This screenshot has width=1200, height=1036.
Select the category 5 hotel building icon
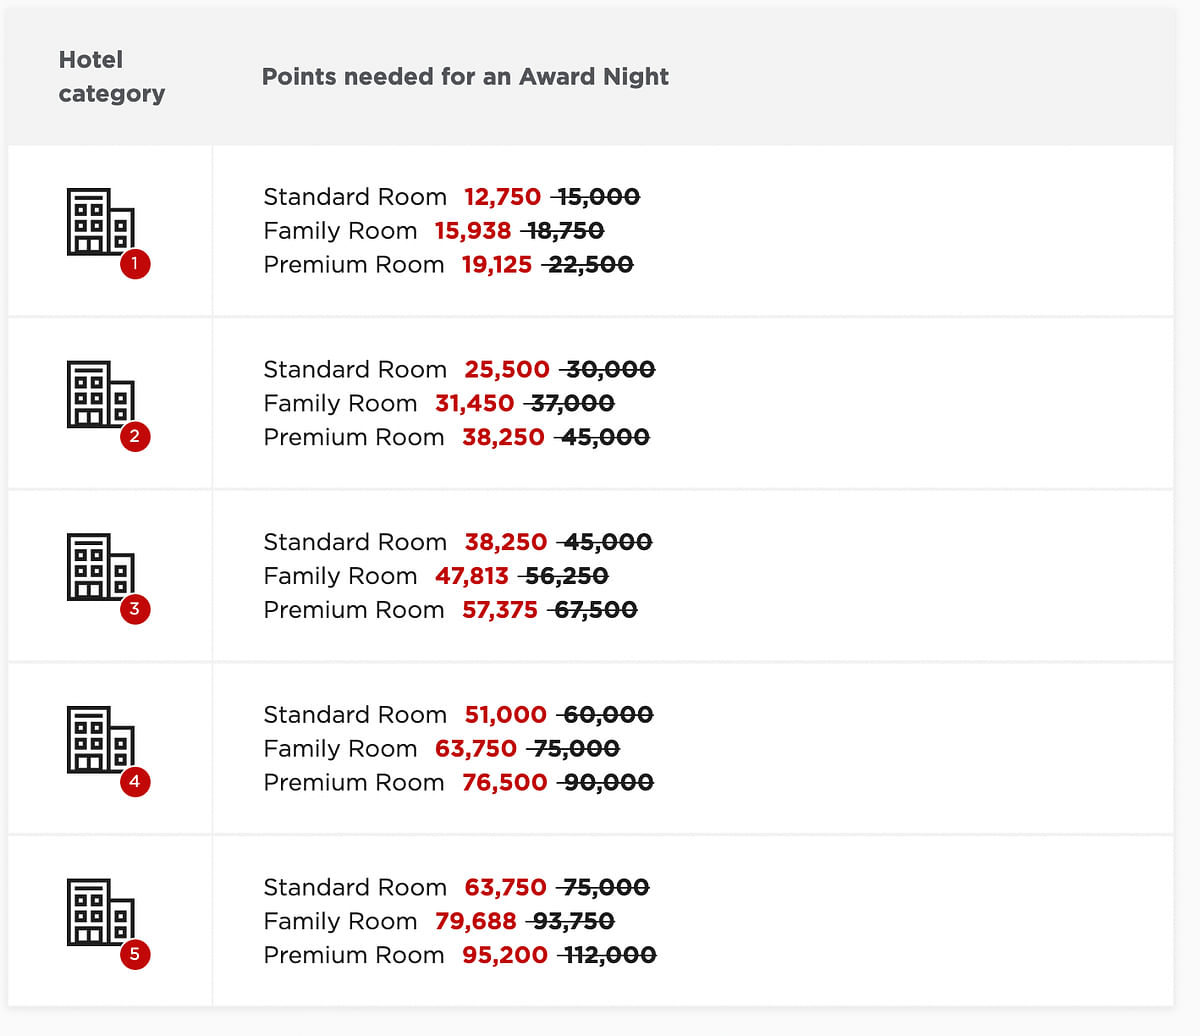click(x=101, y=912)
